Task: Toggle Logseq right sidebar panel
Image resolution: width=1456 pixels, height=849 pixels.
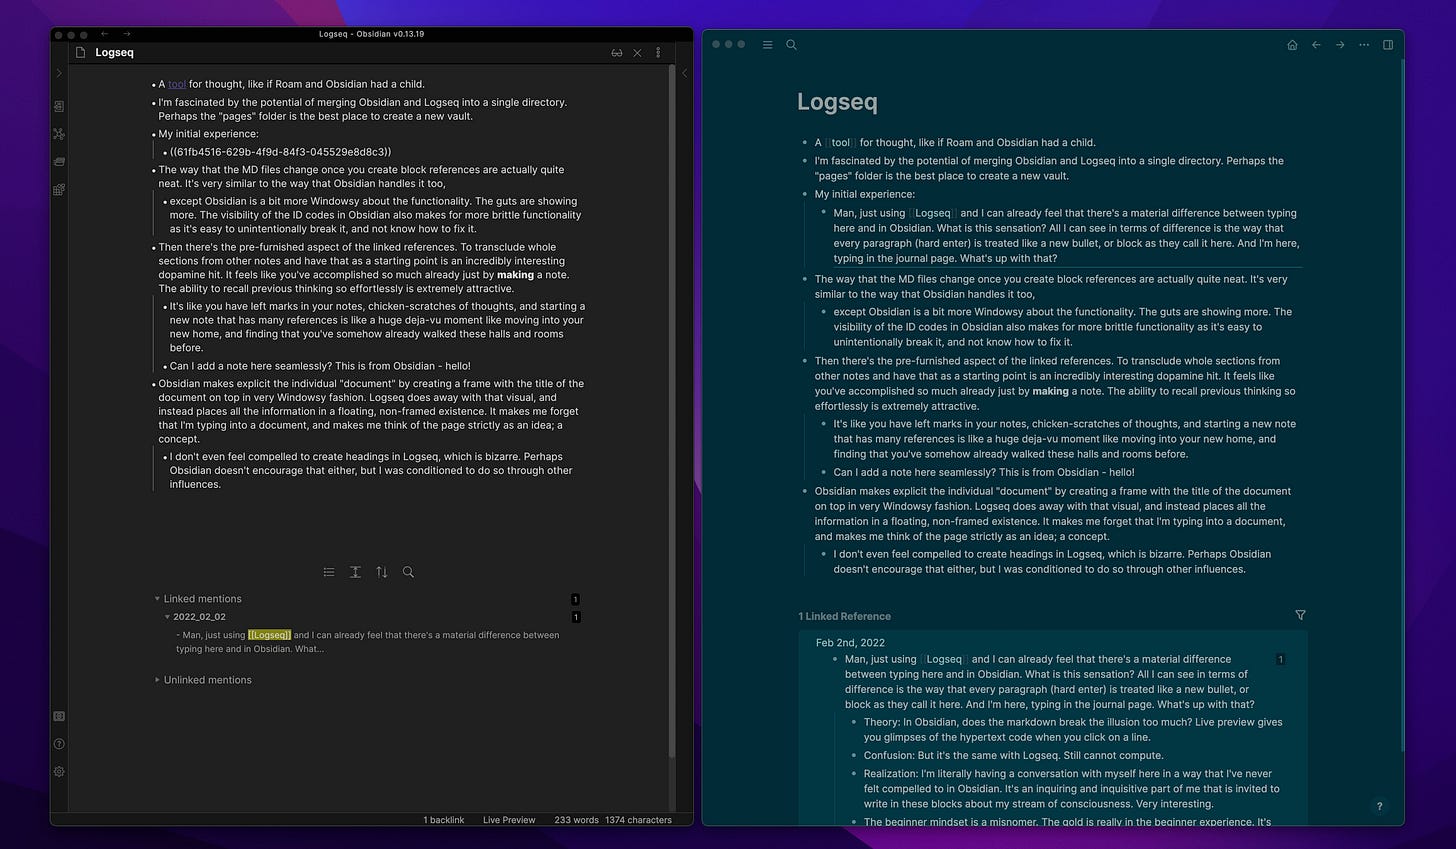Action: 1388,45
